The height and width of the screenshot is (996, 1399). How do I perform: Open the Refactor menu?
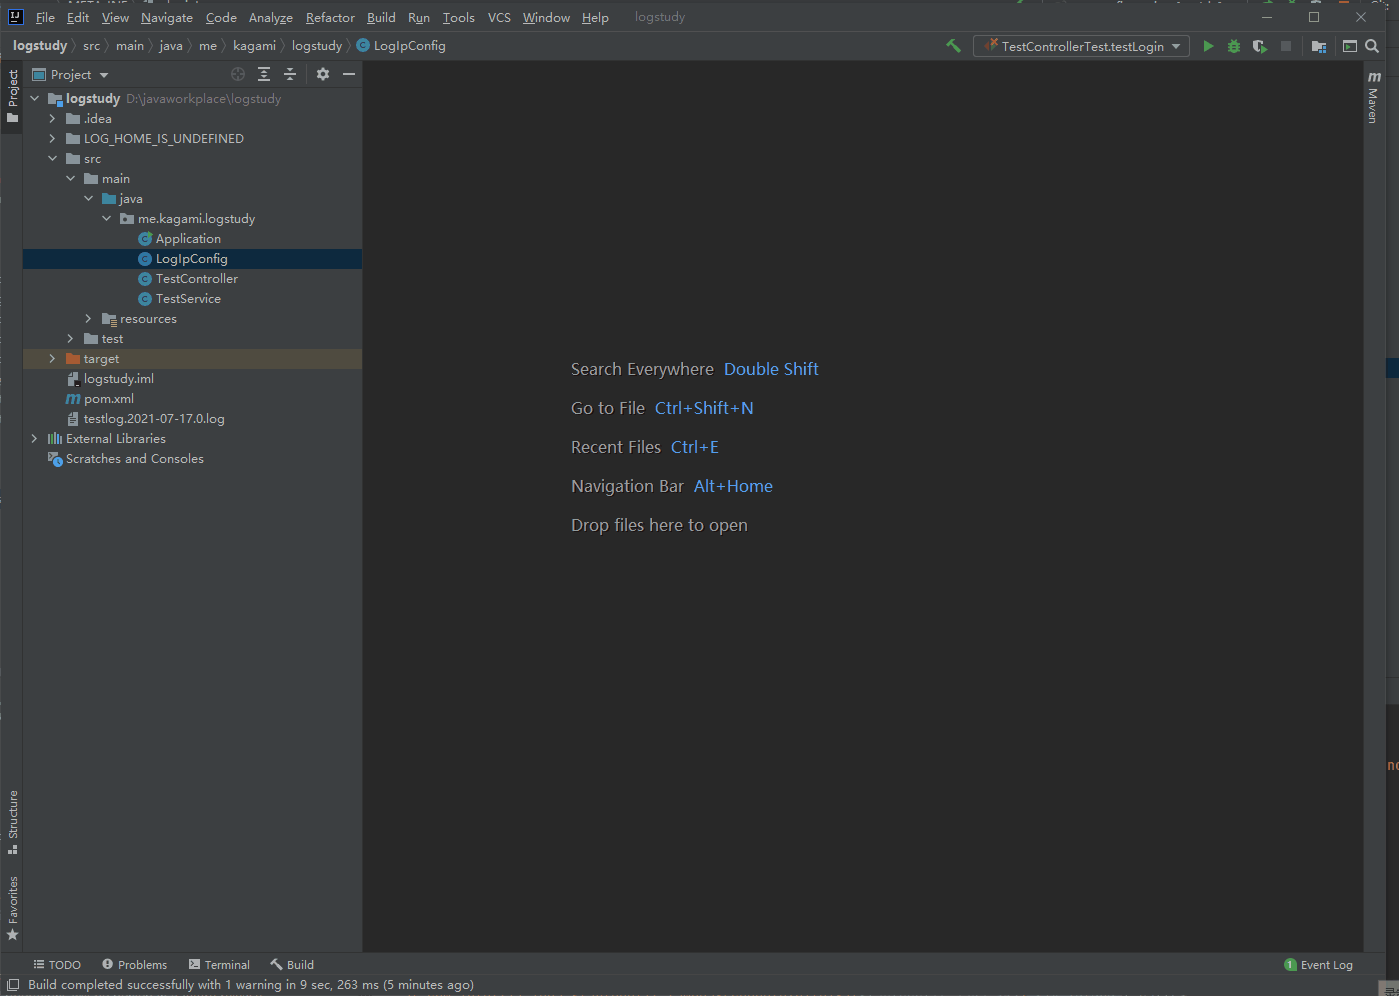[x=330, y=17]
